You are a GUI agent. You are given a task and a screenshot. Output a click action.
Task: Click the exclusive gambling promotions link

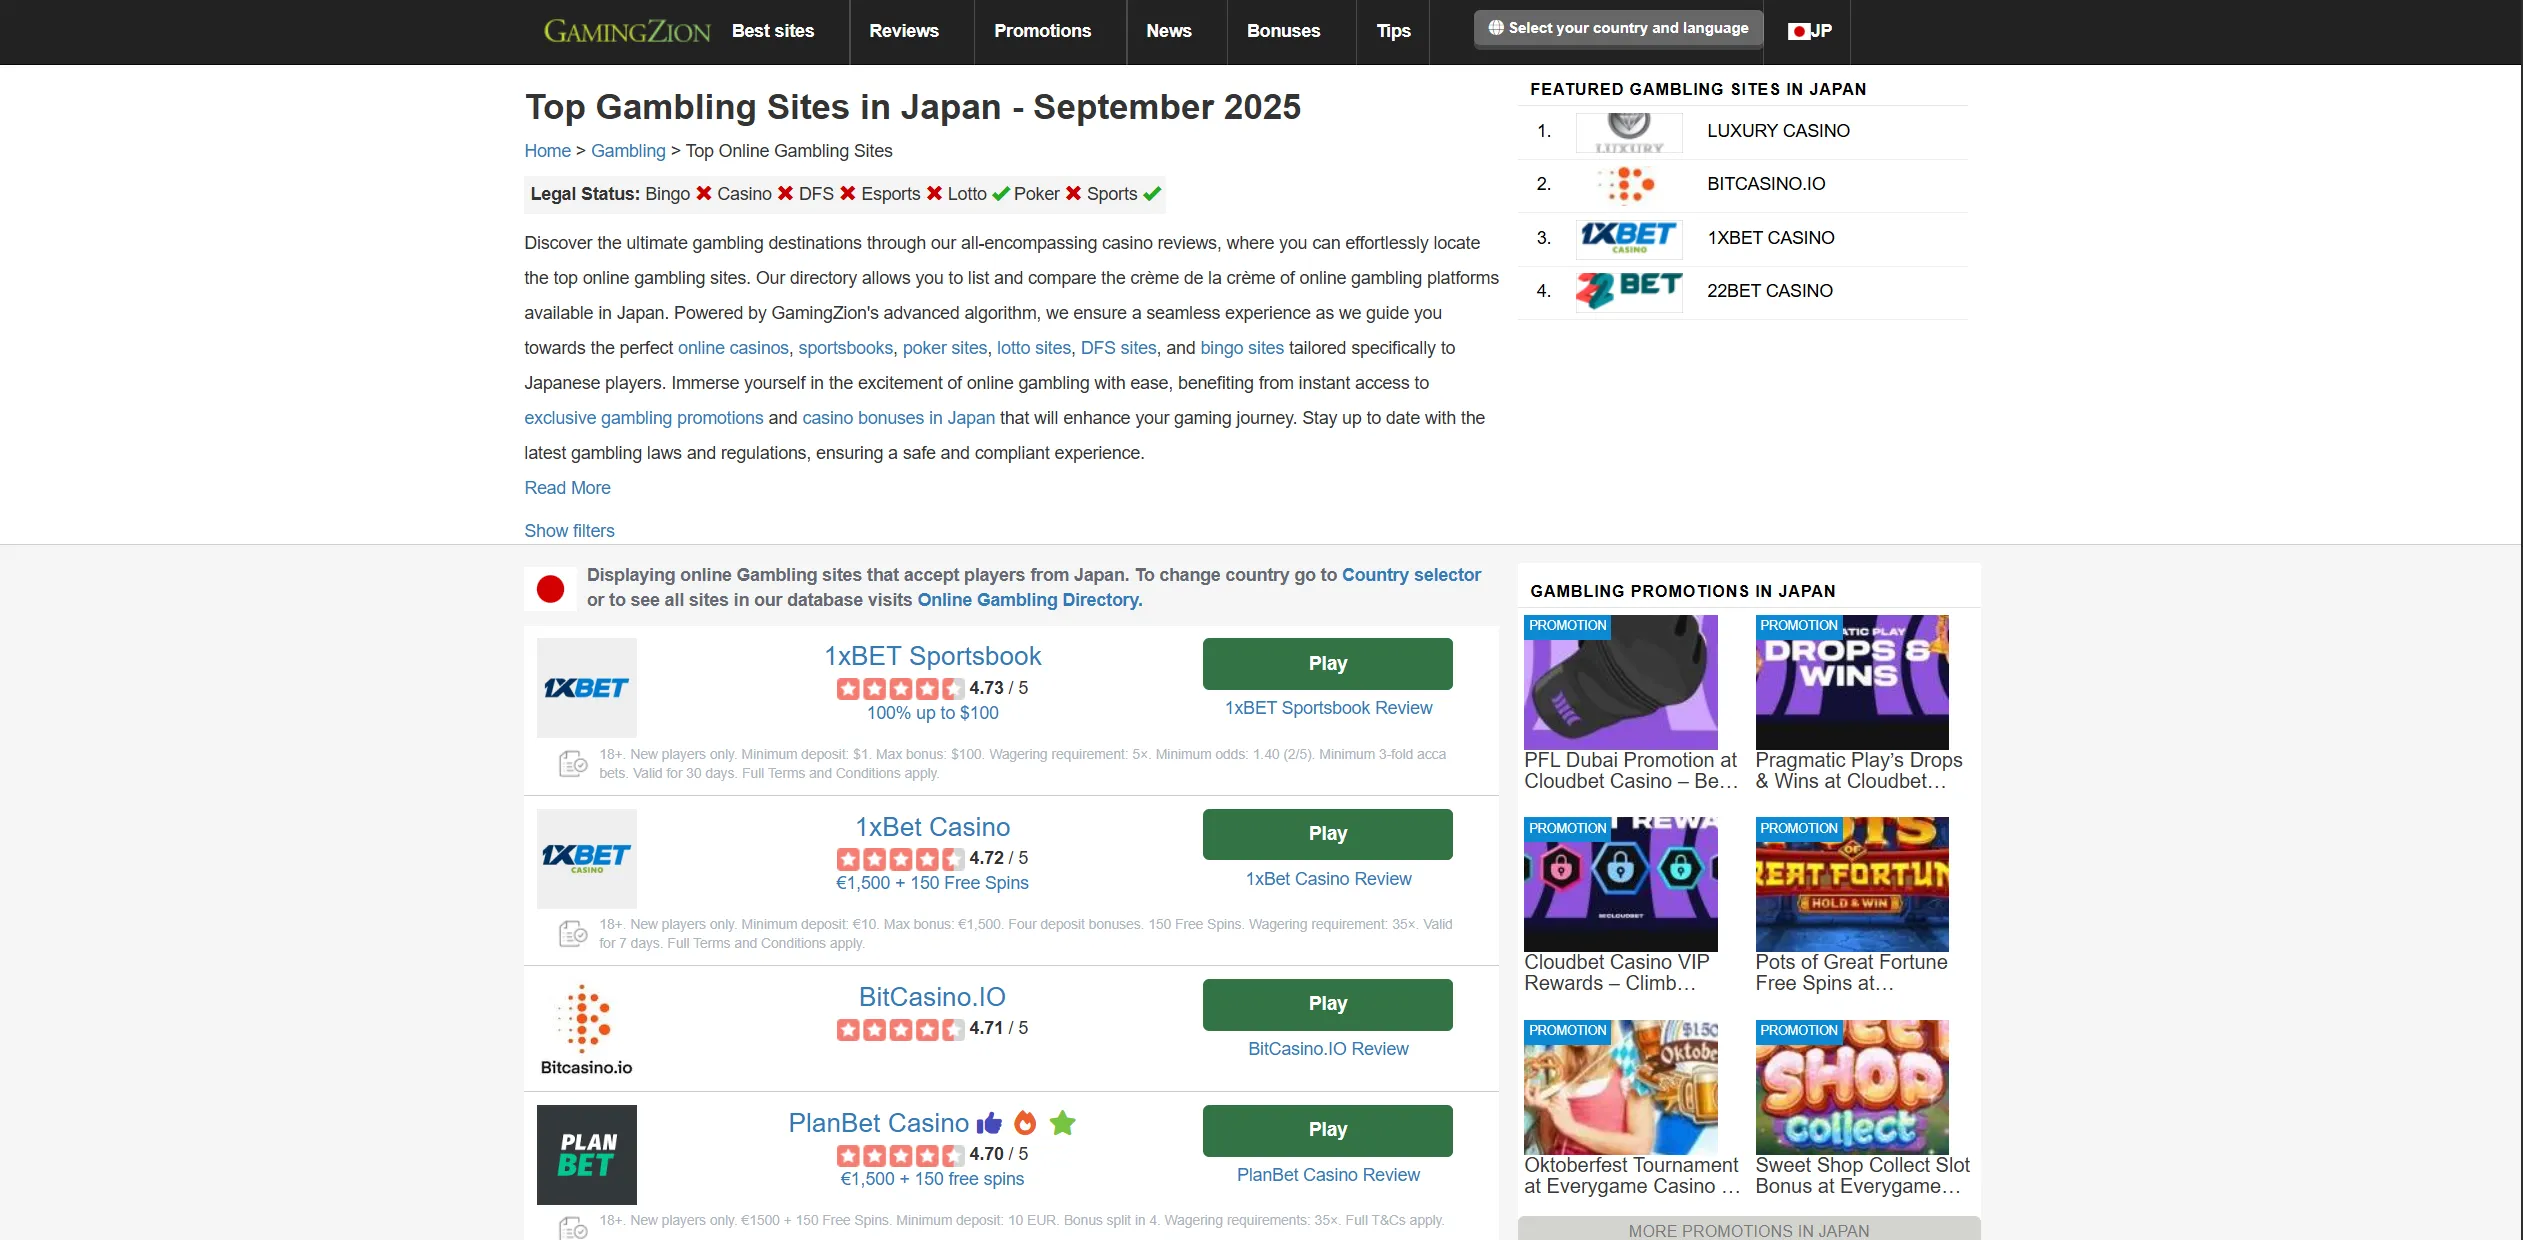tap(643, 418)
